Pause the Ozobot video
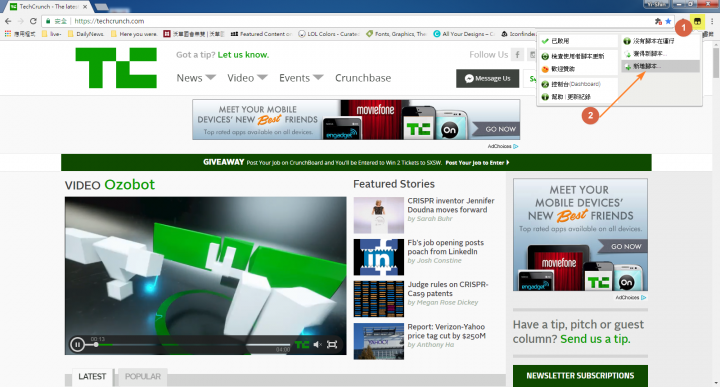 pos(77,344)
